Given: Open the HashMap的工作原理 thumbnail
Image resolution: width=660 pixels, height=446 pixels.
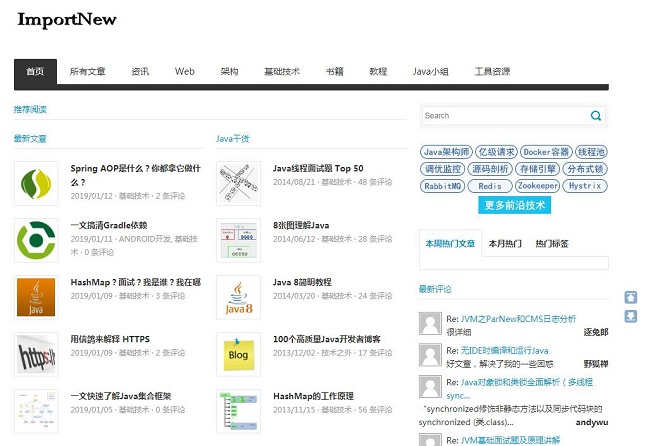Looking at the screenshot, I should (239, 411).
